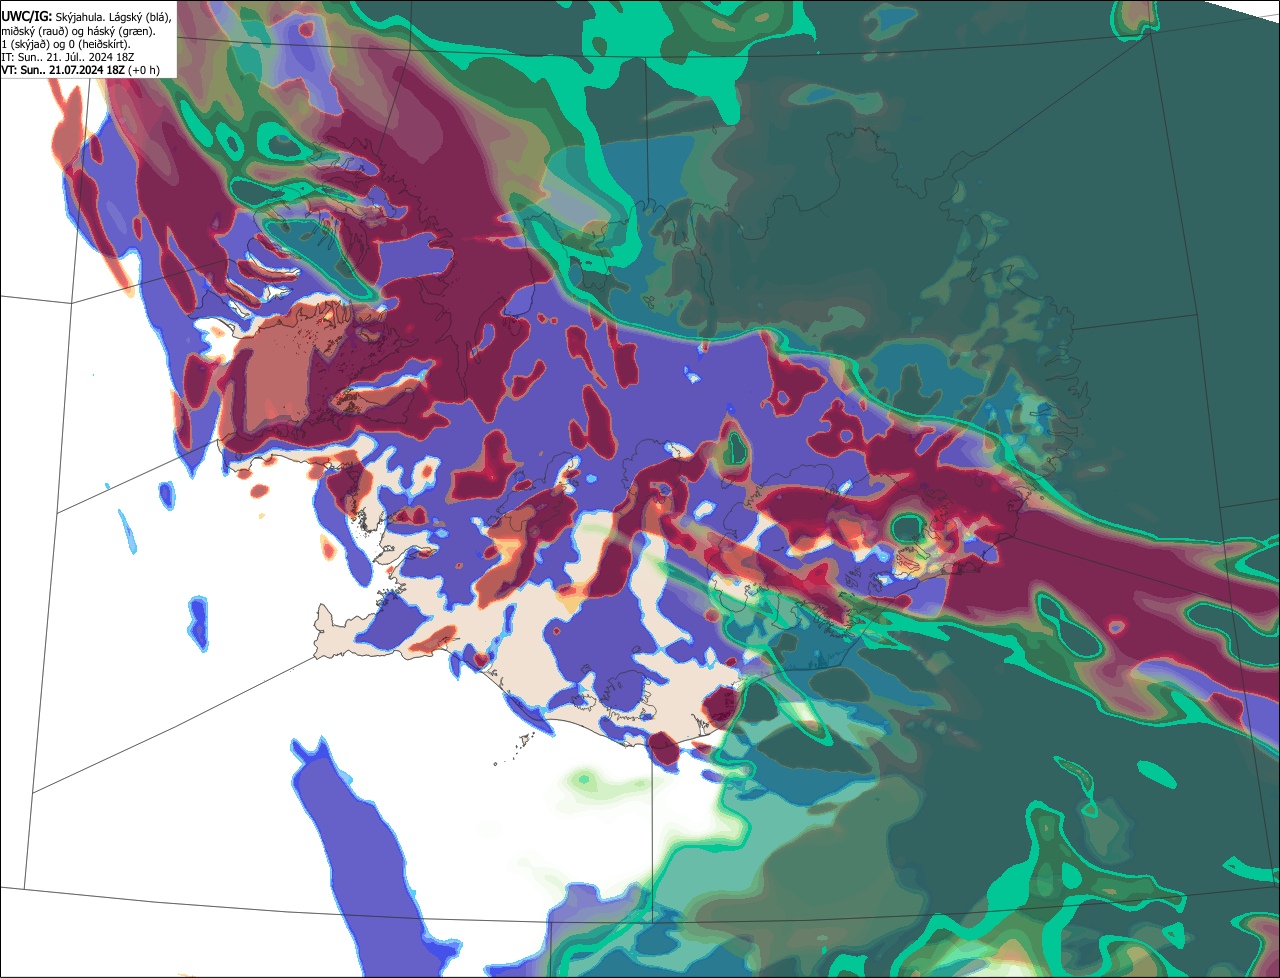
Task: Click the bold "VT: Sun.. 21.07.2024 18Z" text
Action: [63, 70]
